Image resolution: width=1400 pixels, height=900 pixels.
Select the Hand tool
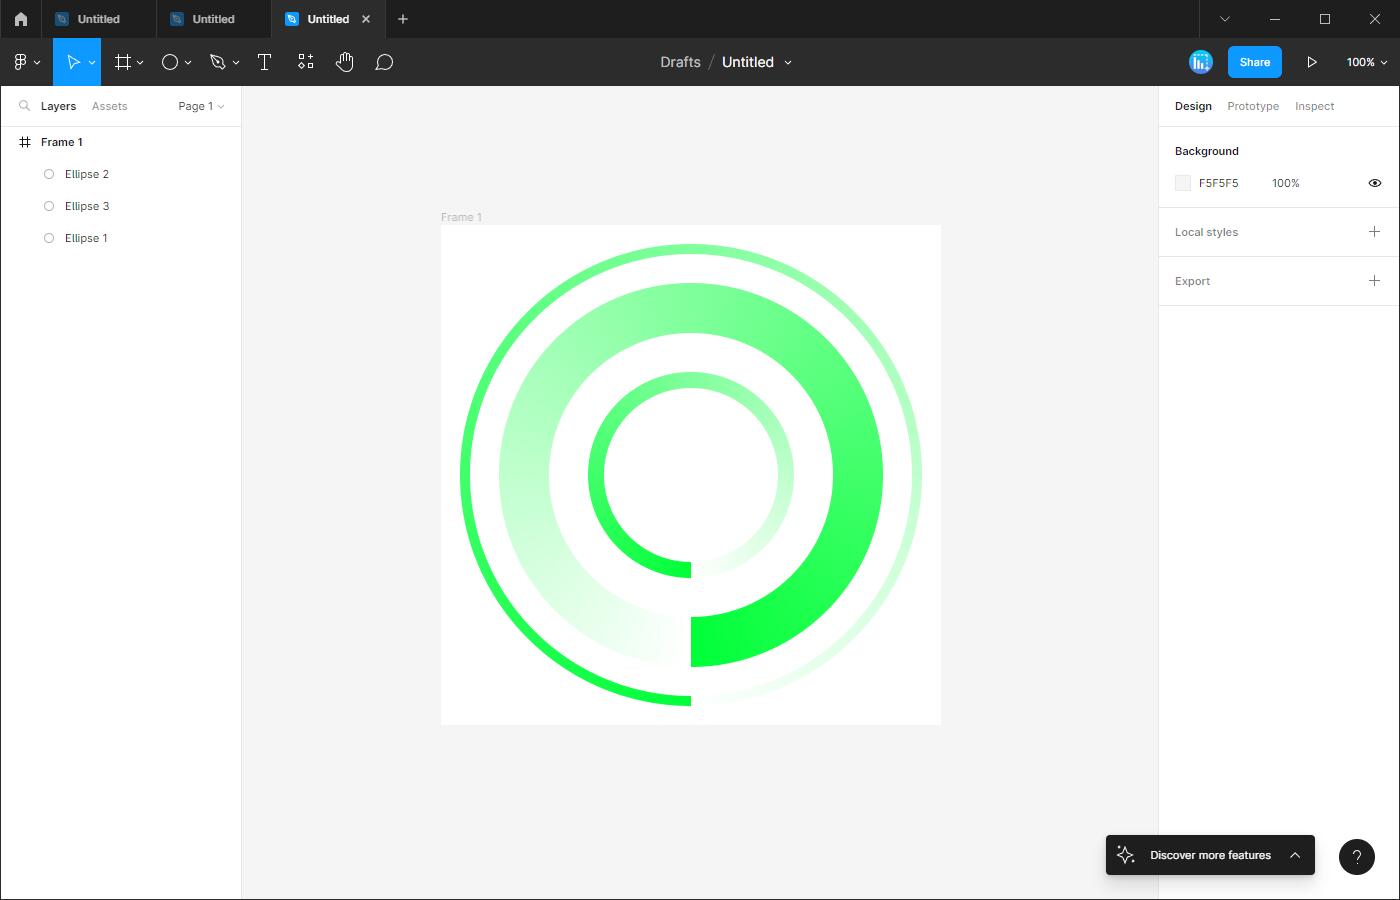click(x=345, y=62)
